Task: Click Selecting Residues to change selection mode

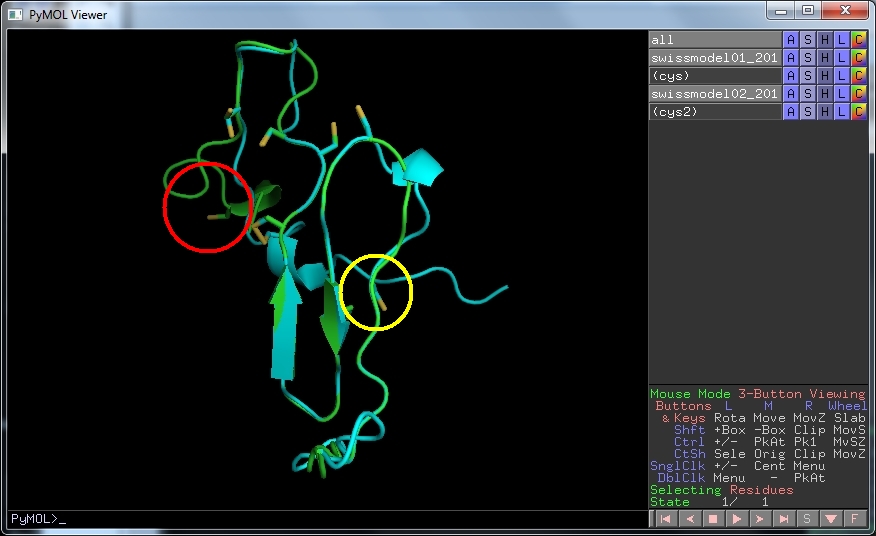Action: 721,490
